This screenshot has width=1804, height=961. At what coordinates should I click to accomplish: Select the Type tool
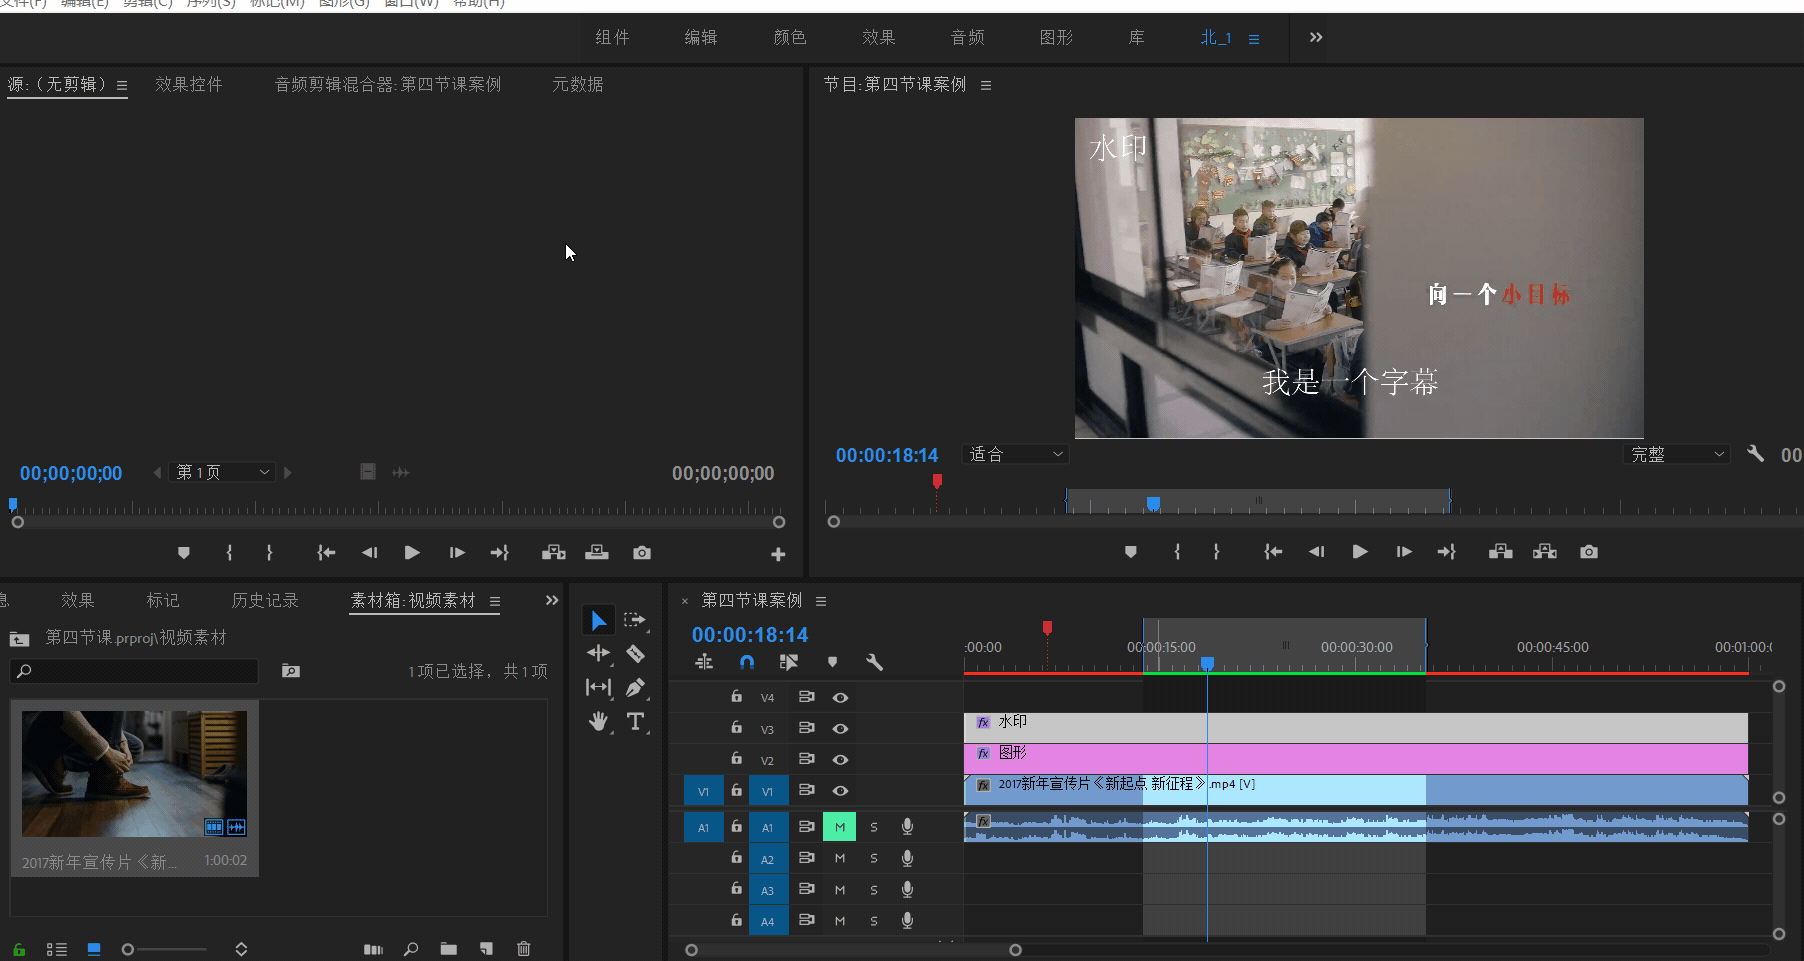[636, 721]
